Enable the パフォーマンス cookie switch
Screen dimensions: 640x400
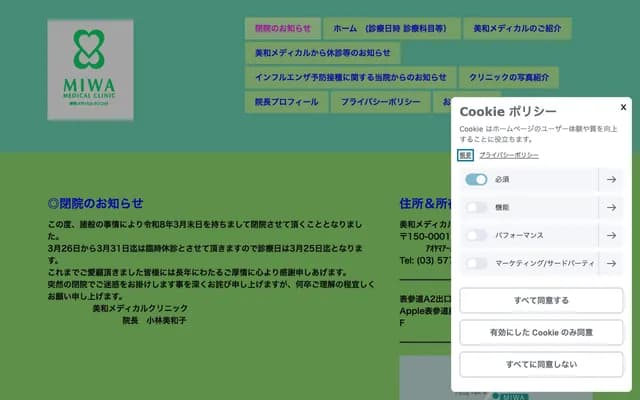coord(476,236)
